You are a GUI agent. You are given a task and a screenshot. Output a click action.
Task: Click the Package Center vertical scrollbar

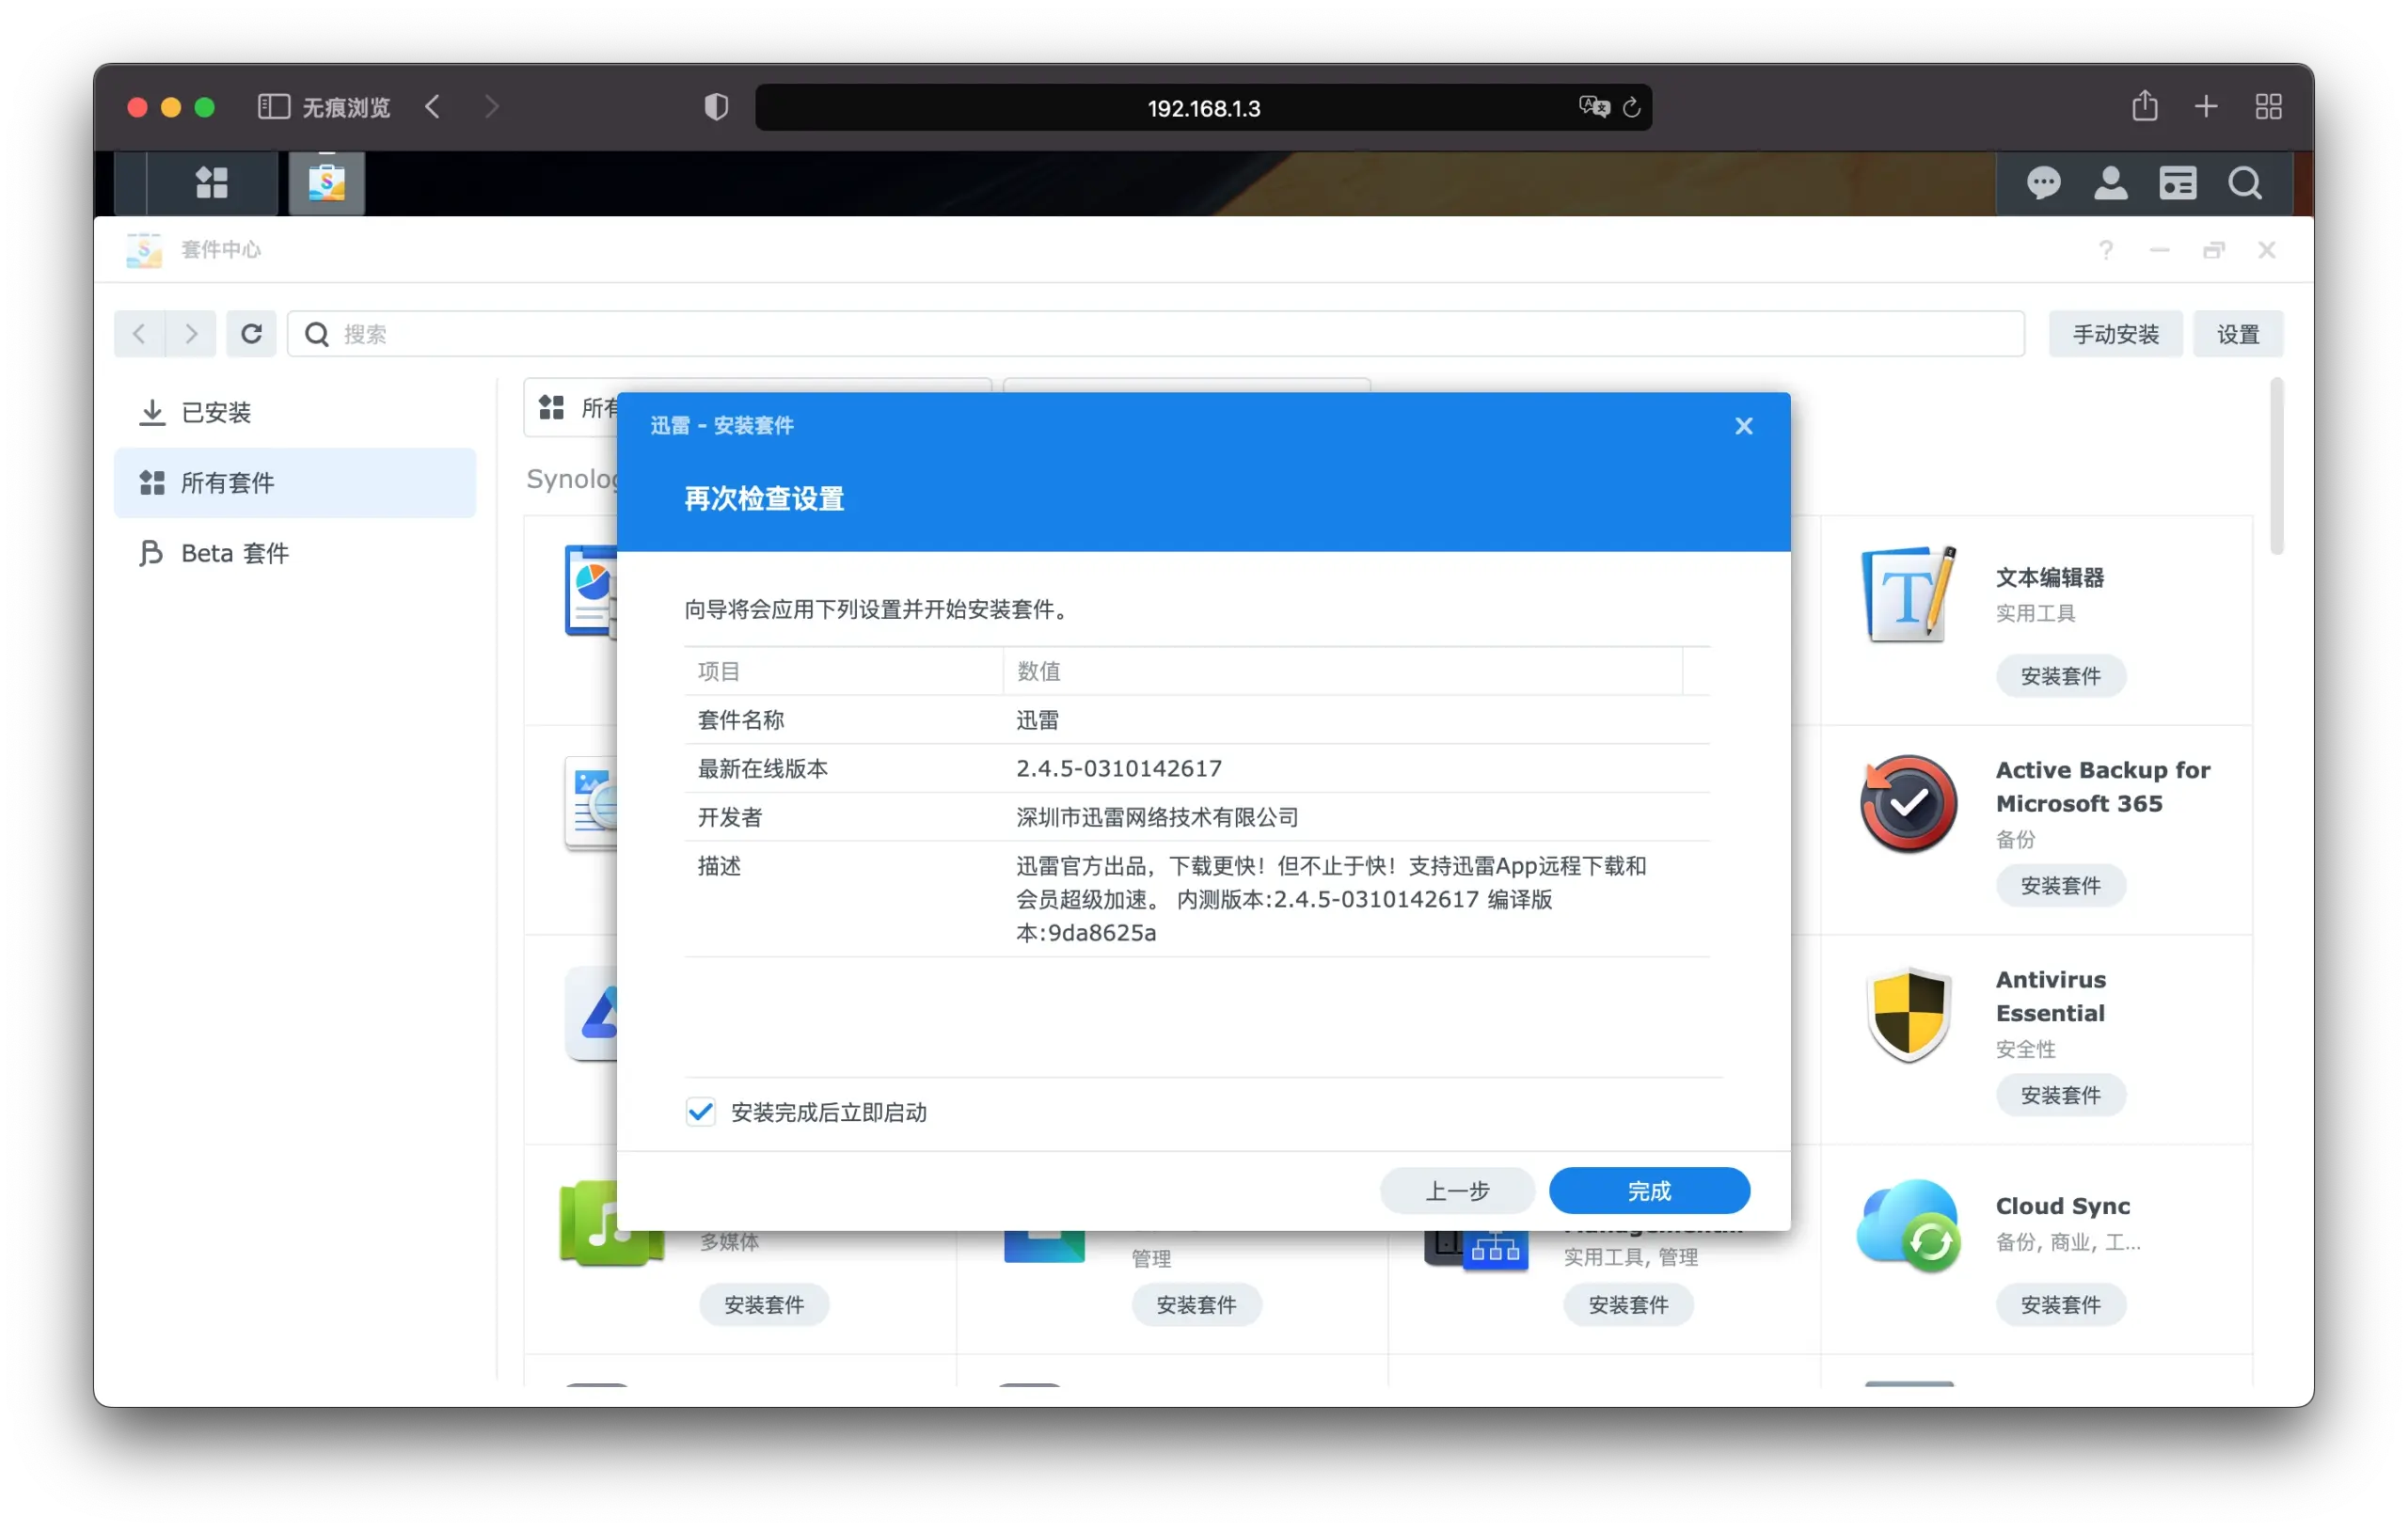[x=2276, y=466]
